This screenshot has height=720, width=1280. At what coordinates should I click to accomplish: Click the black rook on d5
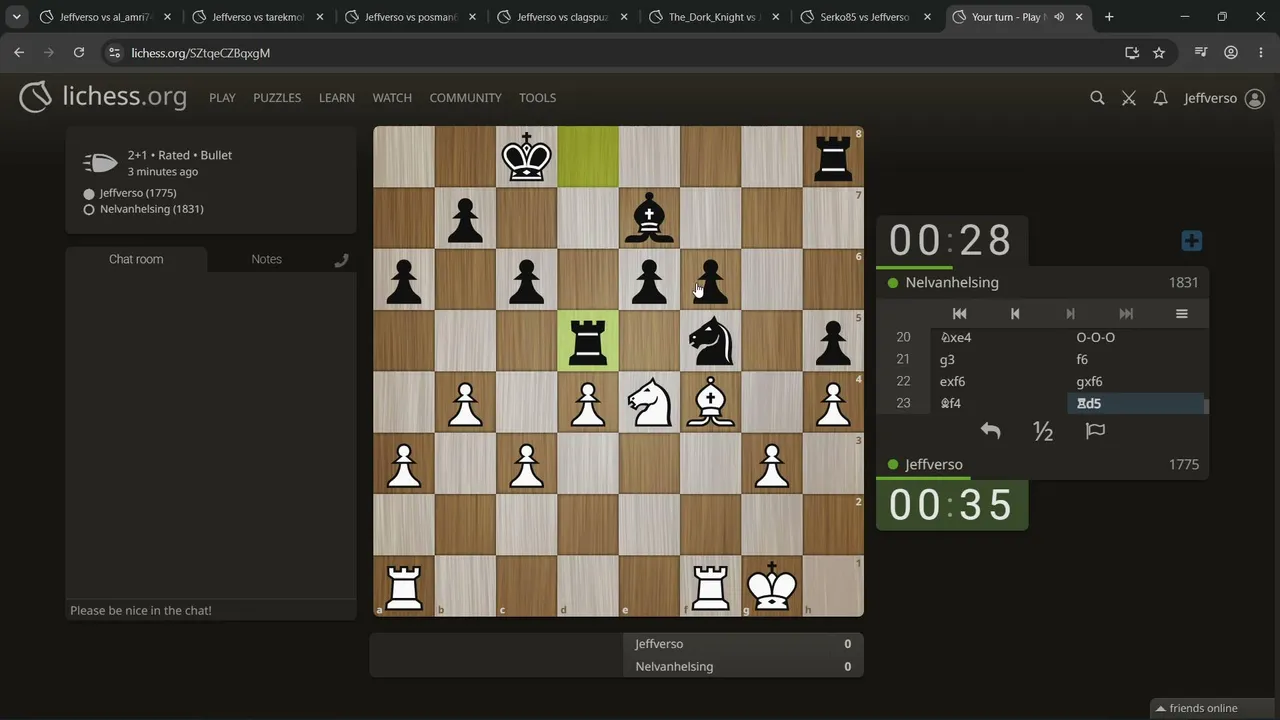point(588,341)
